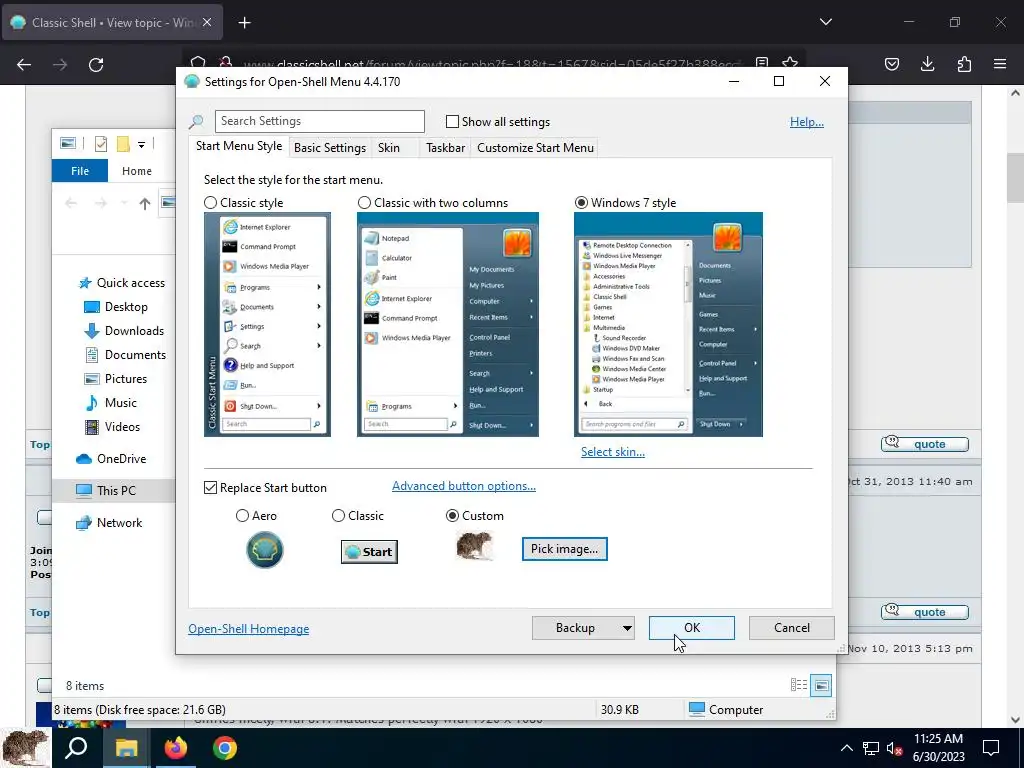Click the OK button
Screen dimensions: 1024x768
692,628
